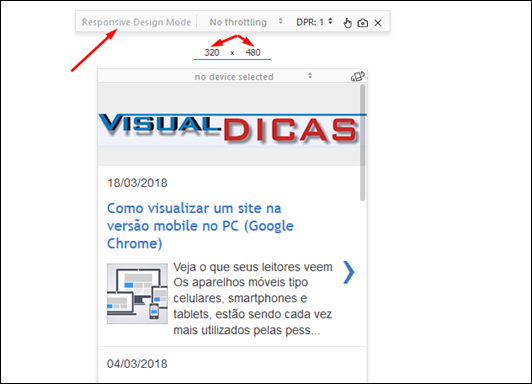Click the viewport width field 320
The height and width of the screenshot is (384, 532).
(212, 53)
